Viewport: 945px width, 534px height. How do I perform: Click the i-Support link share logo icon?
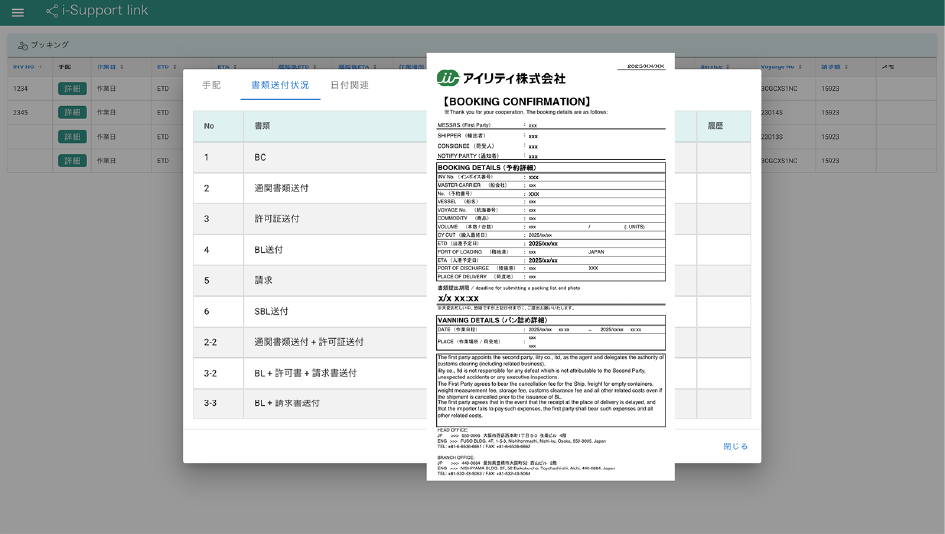coord(52,11)
